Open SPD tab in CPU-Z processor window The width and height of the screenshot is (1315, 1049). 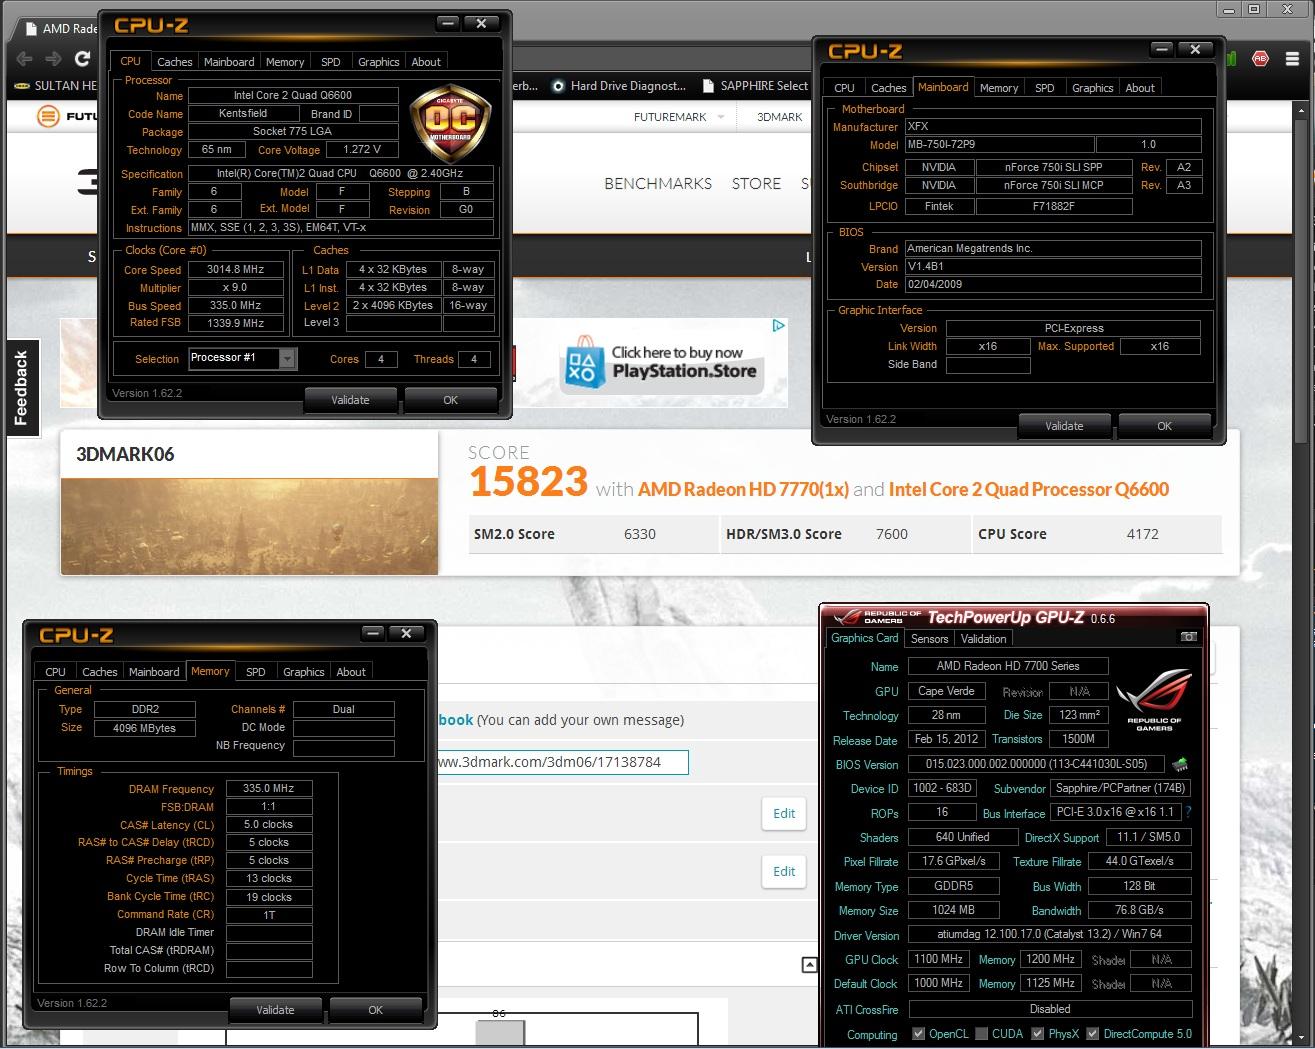pos(330,62)
